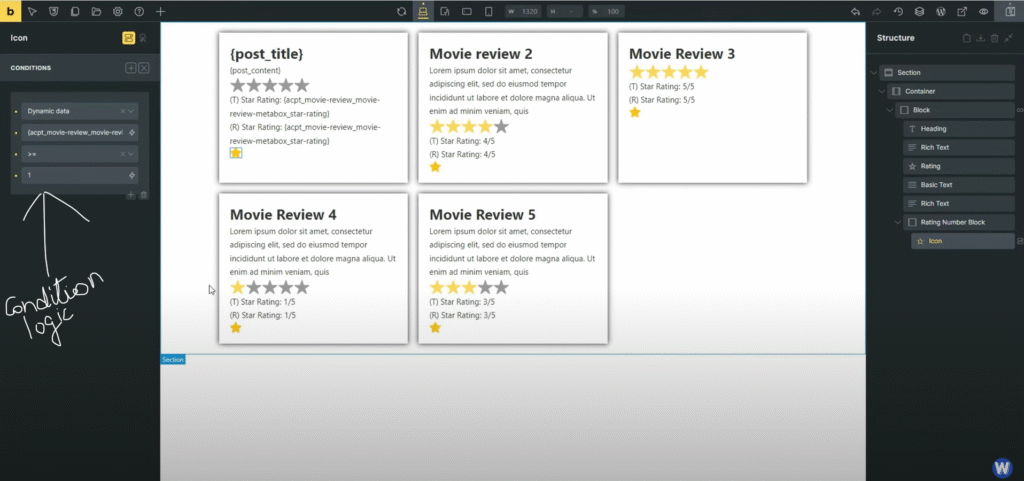Delete condition with small trash icon
The image size is (1024, 481).
pyautogui.click(x=144, y=194)
